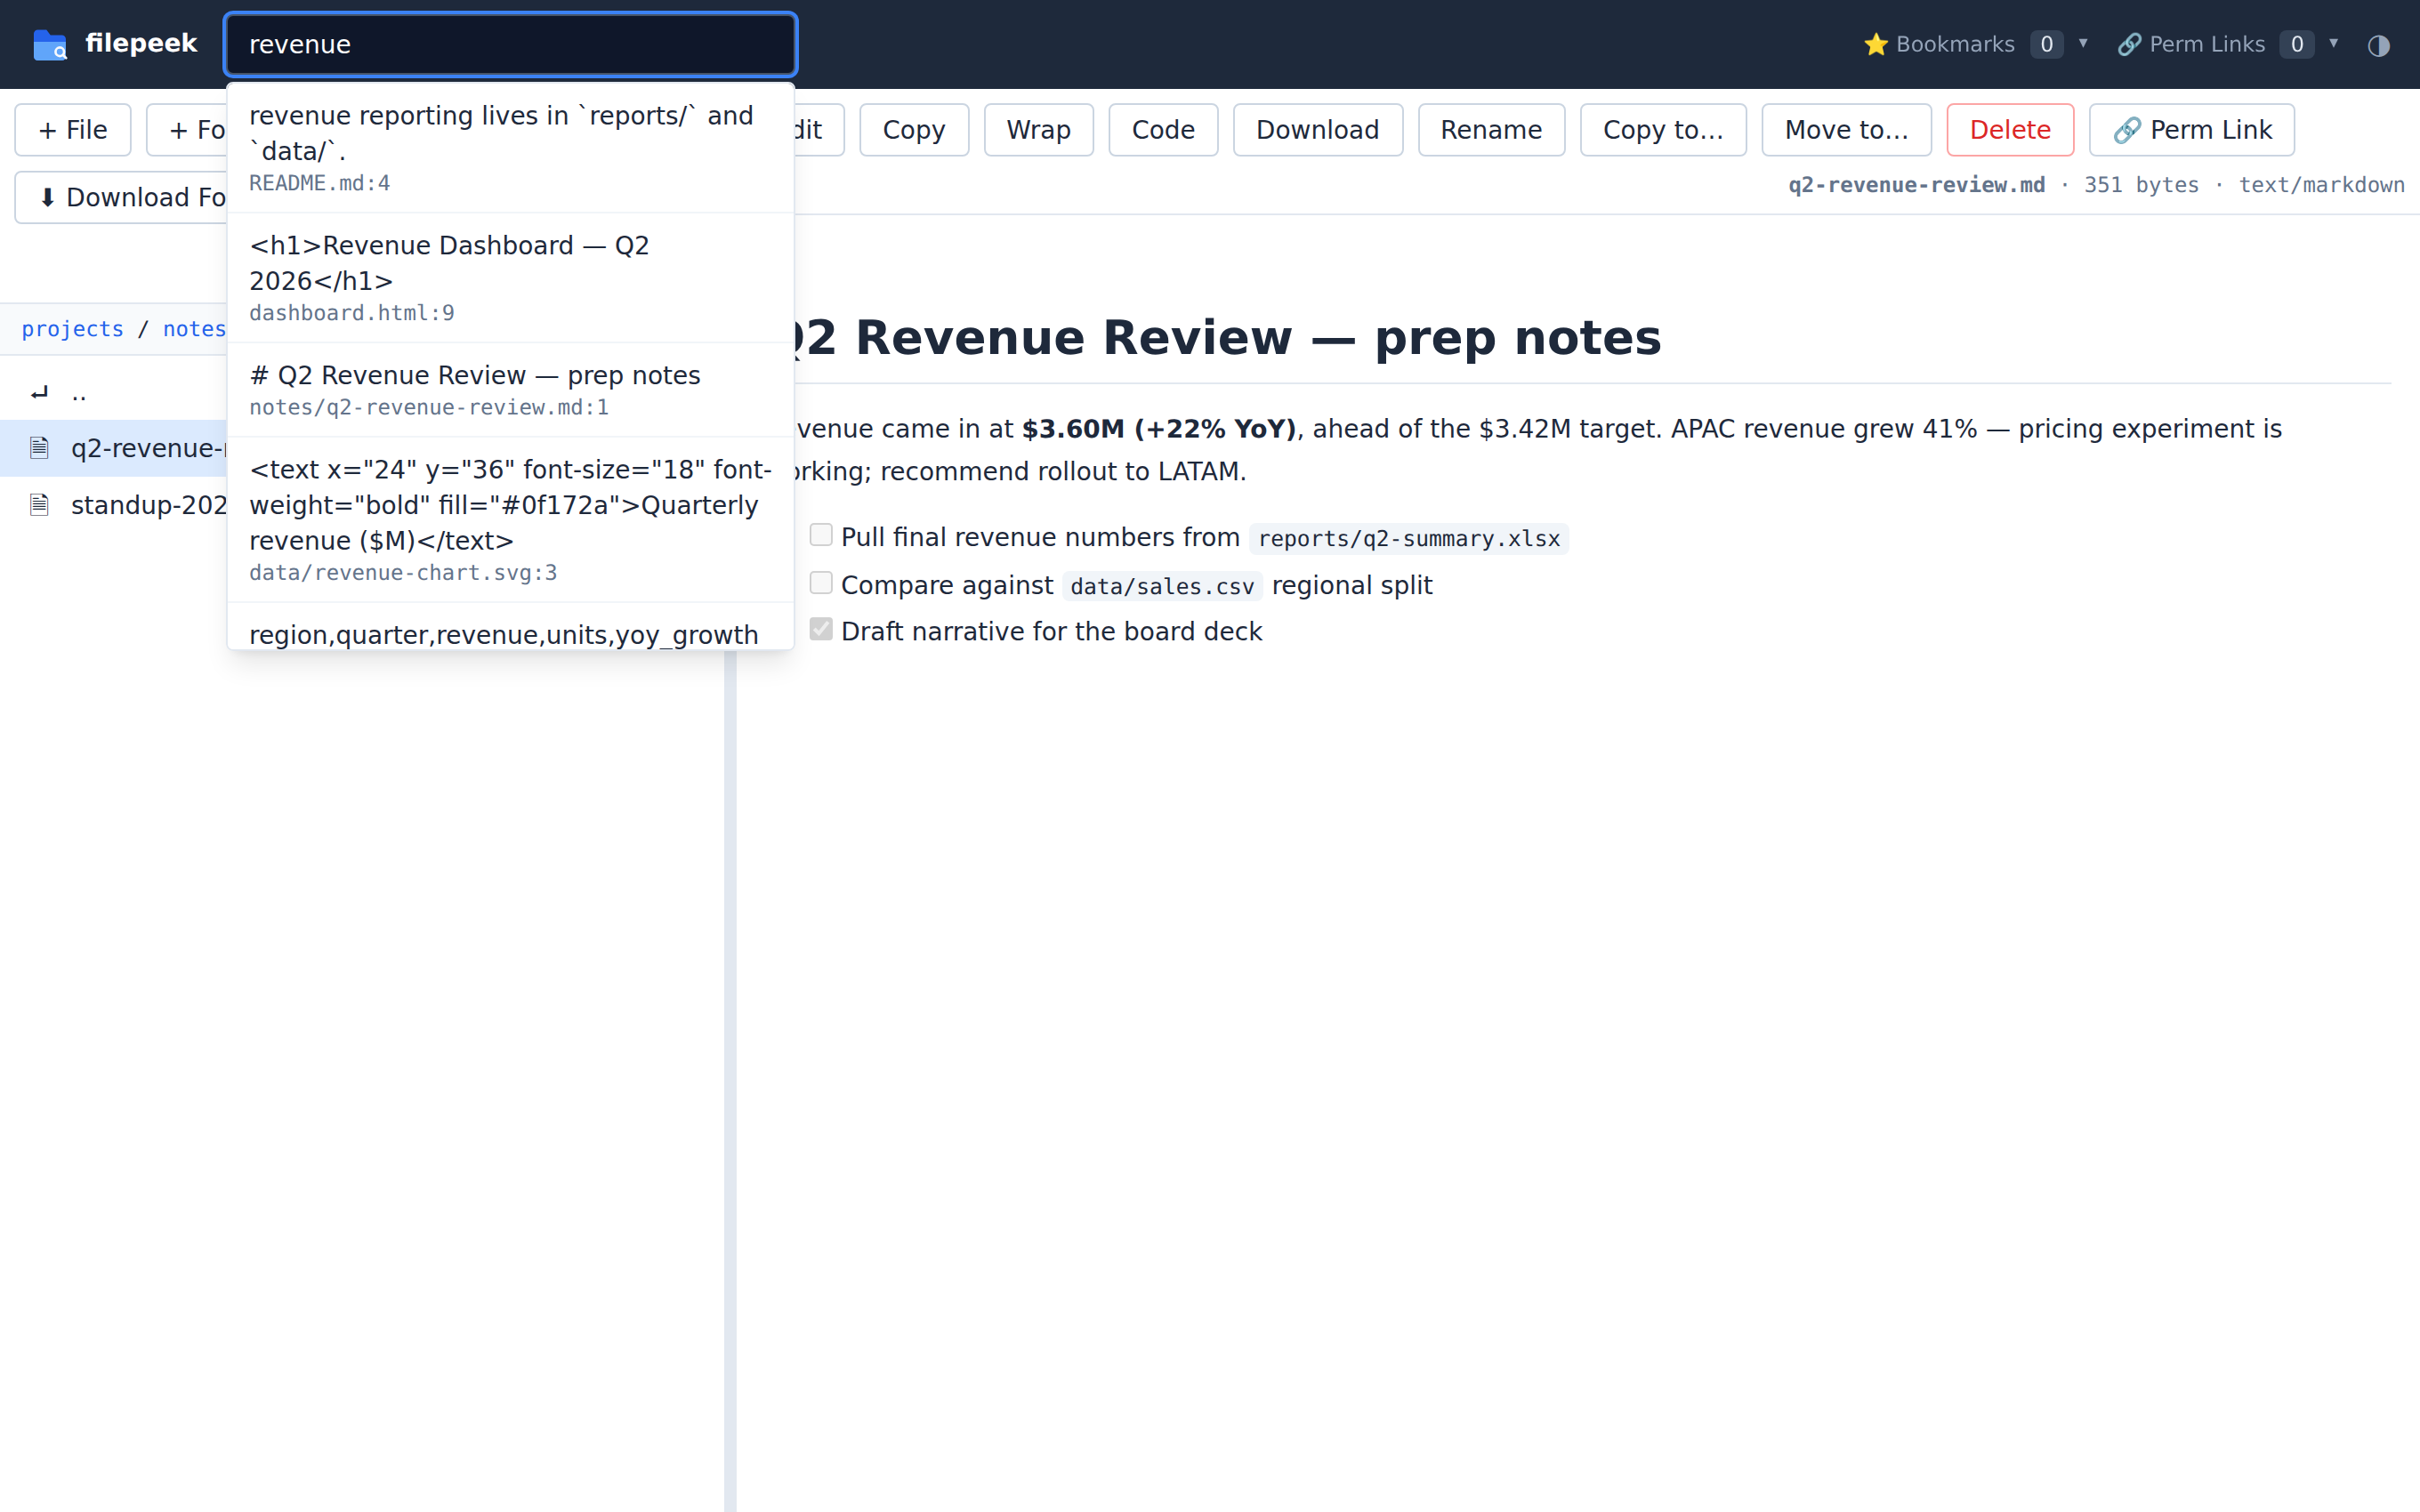Toggle the dark/light theme icon
Viewport: 2420px width, 1512px height.
2378,45
